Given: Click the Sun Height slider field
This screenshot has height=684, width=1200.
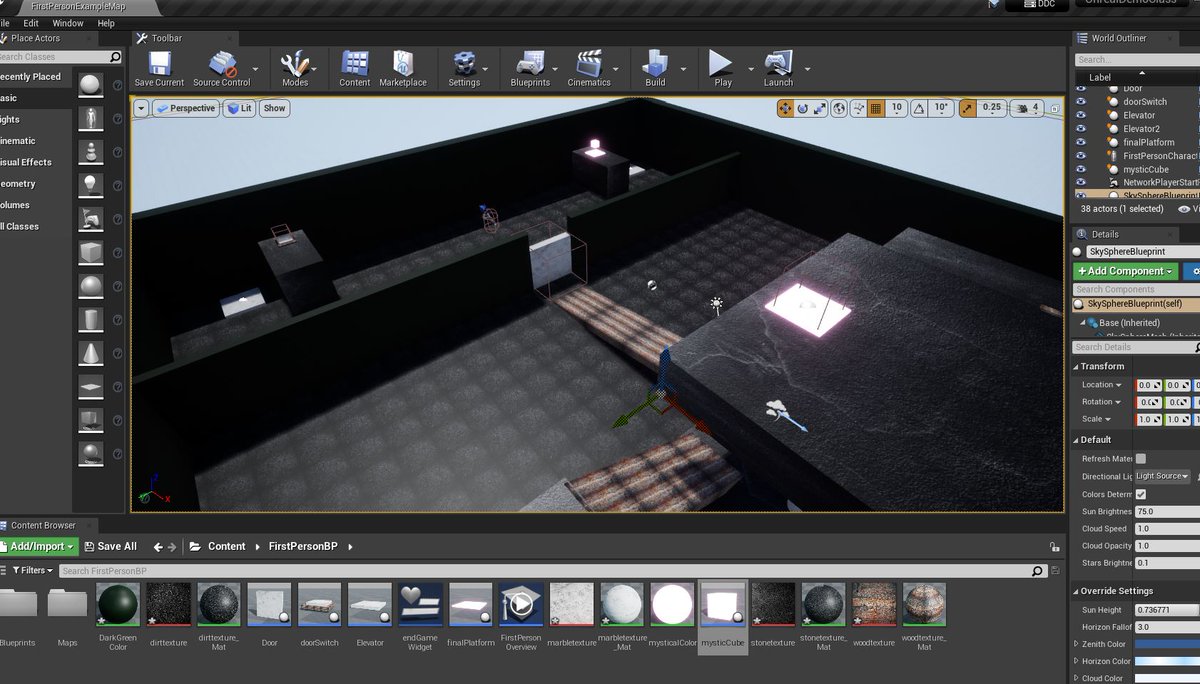Looking at the screenshot, I should (1167, 609).
